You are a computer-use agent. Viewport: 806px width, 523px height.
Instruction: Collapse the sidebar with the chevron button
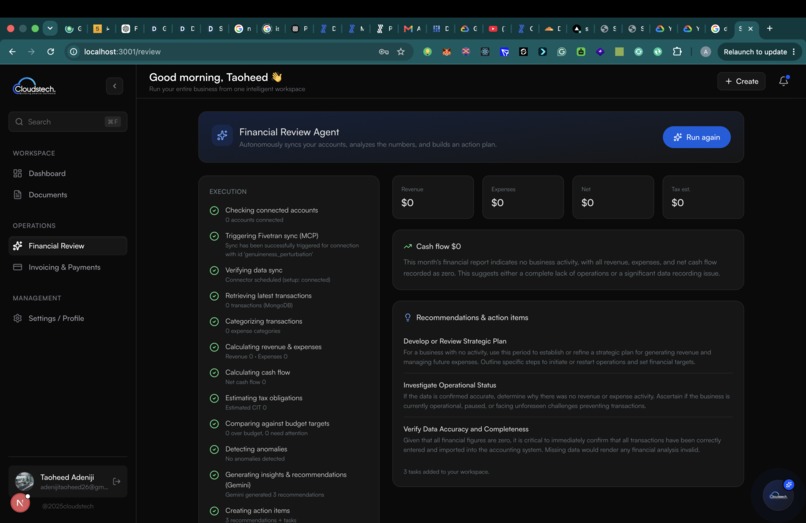pos(114,86)
